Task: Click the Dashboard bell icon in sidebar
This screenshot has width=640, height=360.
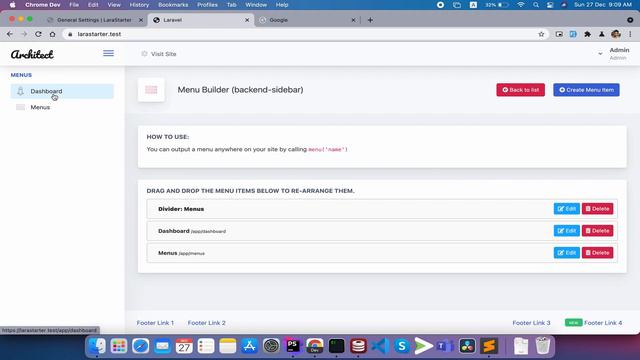Action: (20, 91)
